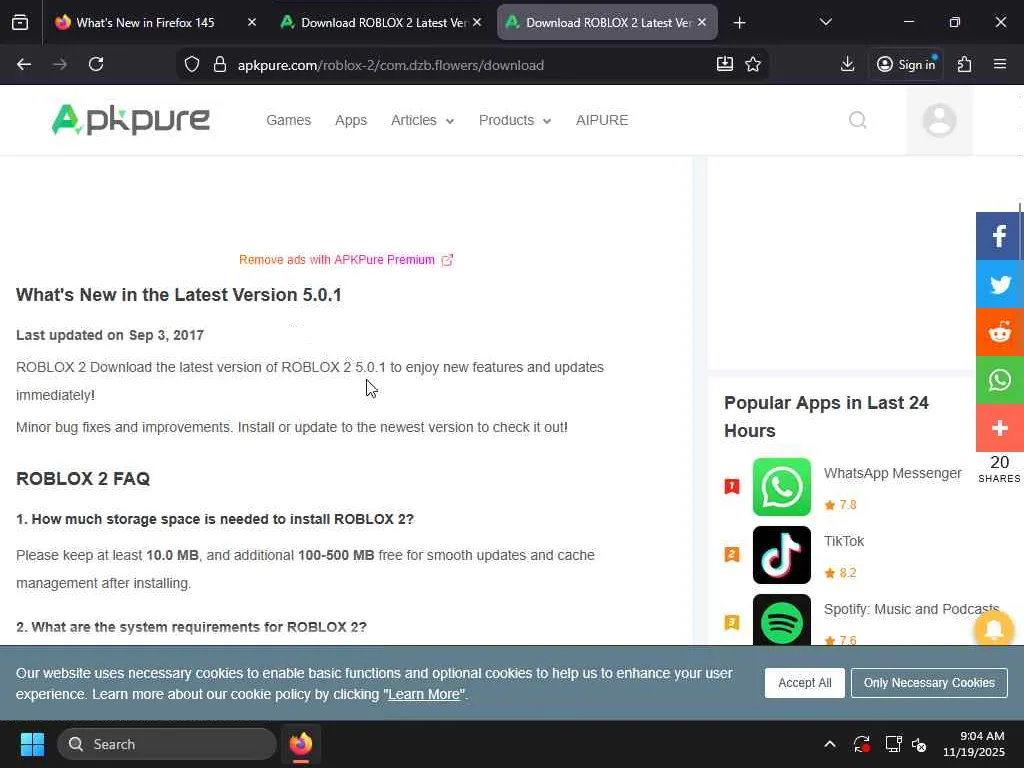Close the What's New in Firefox 145 tab
The height and width of the screenshot is (768, 1024).
click(251, 22)
